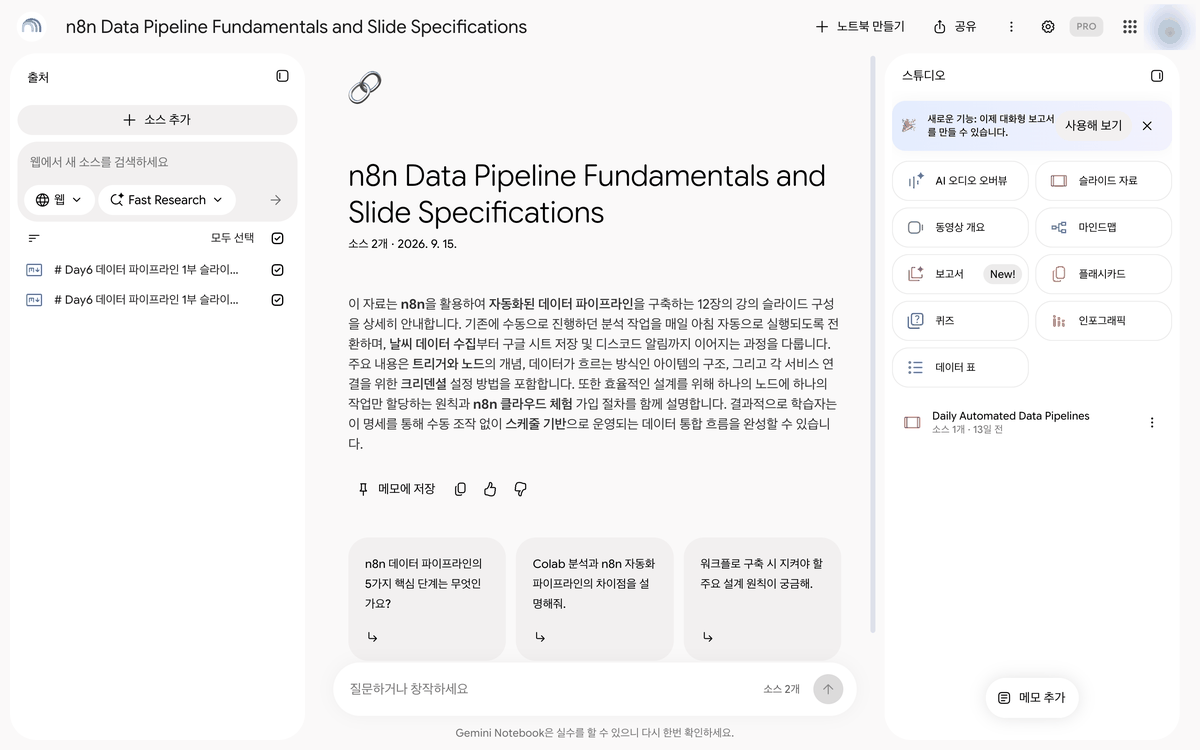Dismiss the new feature banner
Image resolution: width=1200 pixels, height=750 pixels.
[1147, 126]
